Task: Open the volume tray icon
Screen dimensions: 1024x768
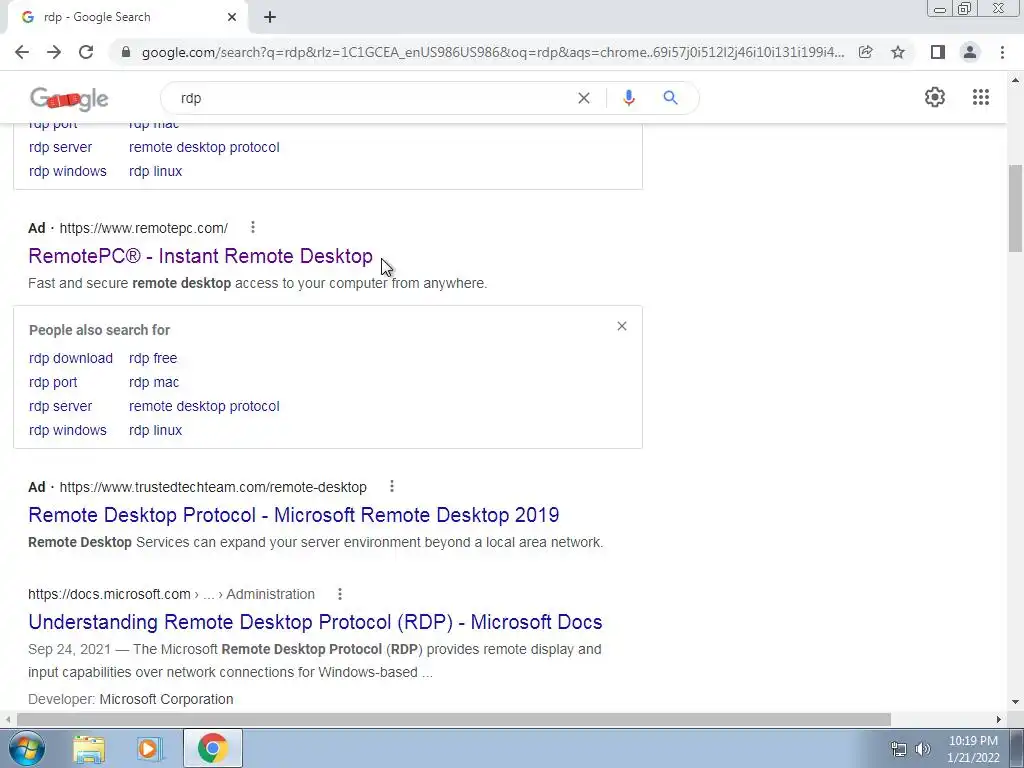Action: pos(923,749)
